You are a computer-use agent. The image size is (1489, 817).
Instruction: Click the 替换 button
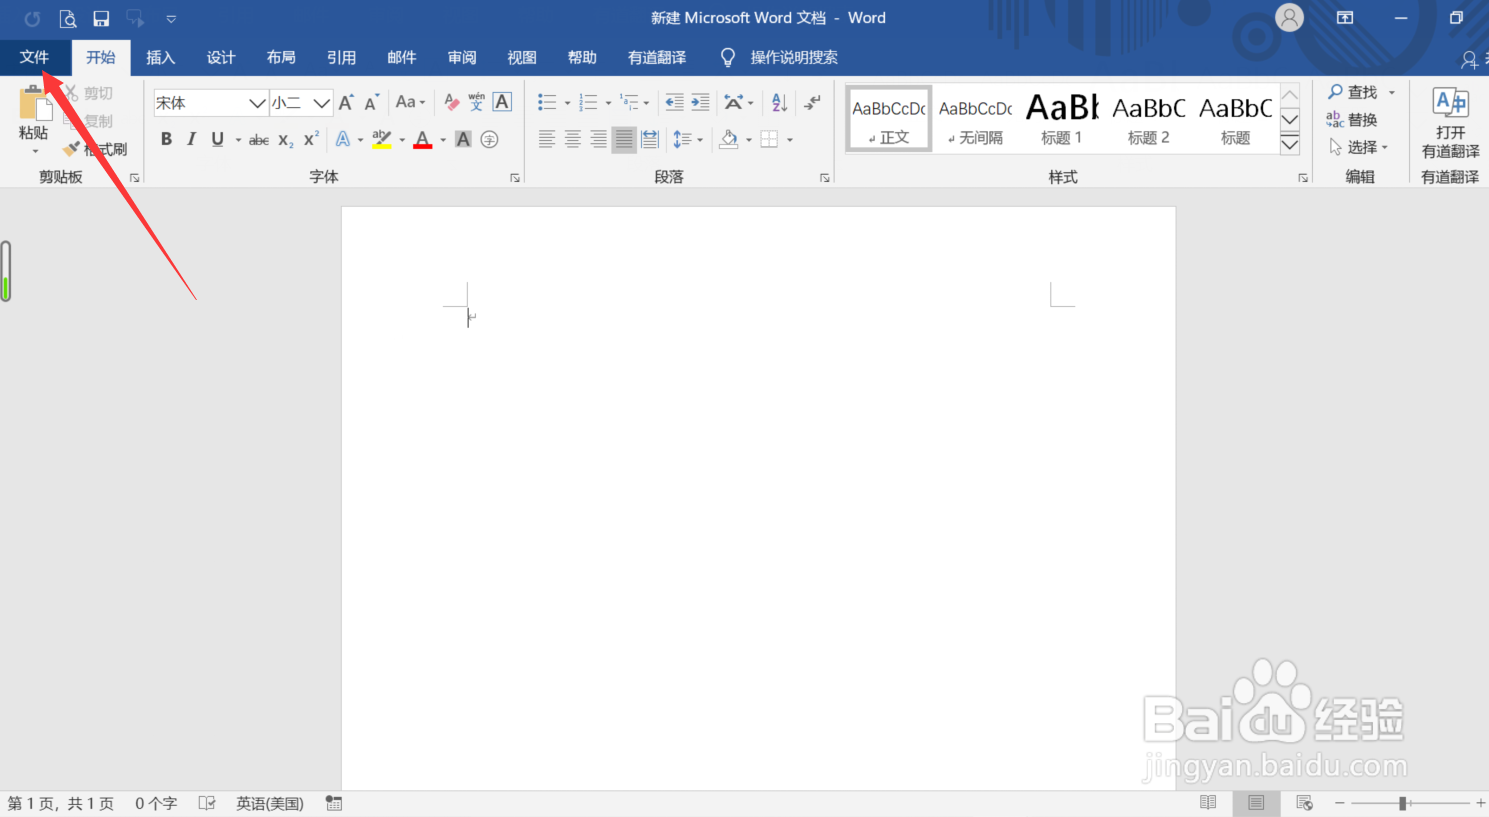click(x=1352, y=119)
